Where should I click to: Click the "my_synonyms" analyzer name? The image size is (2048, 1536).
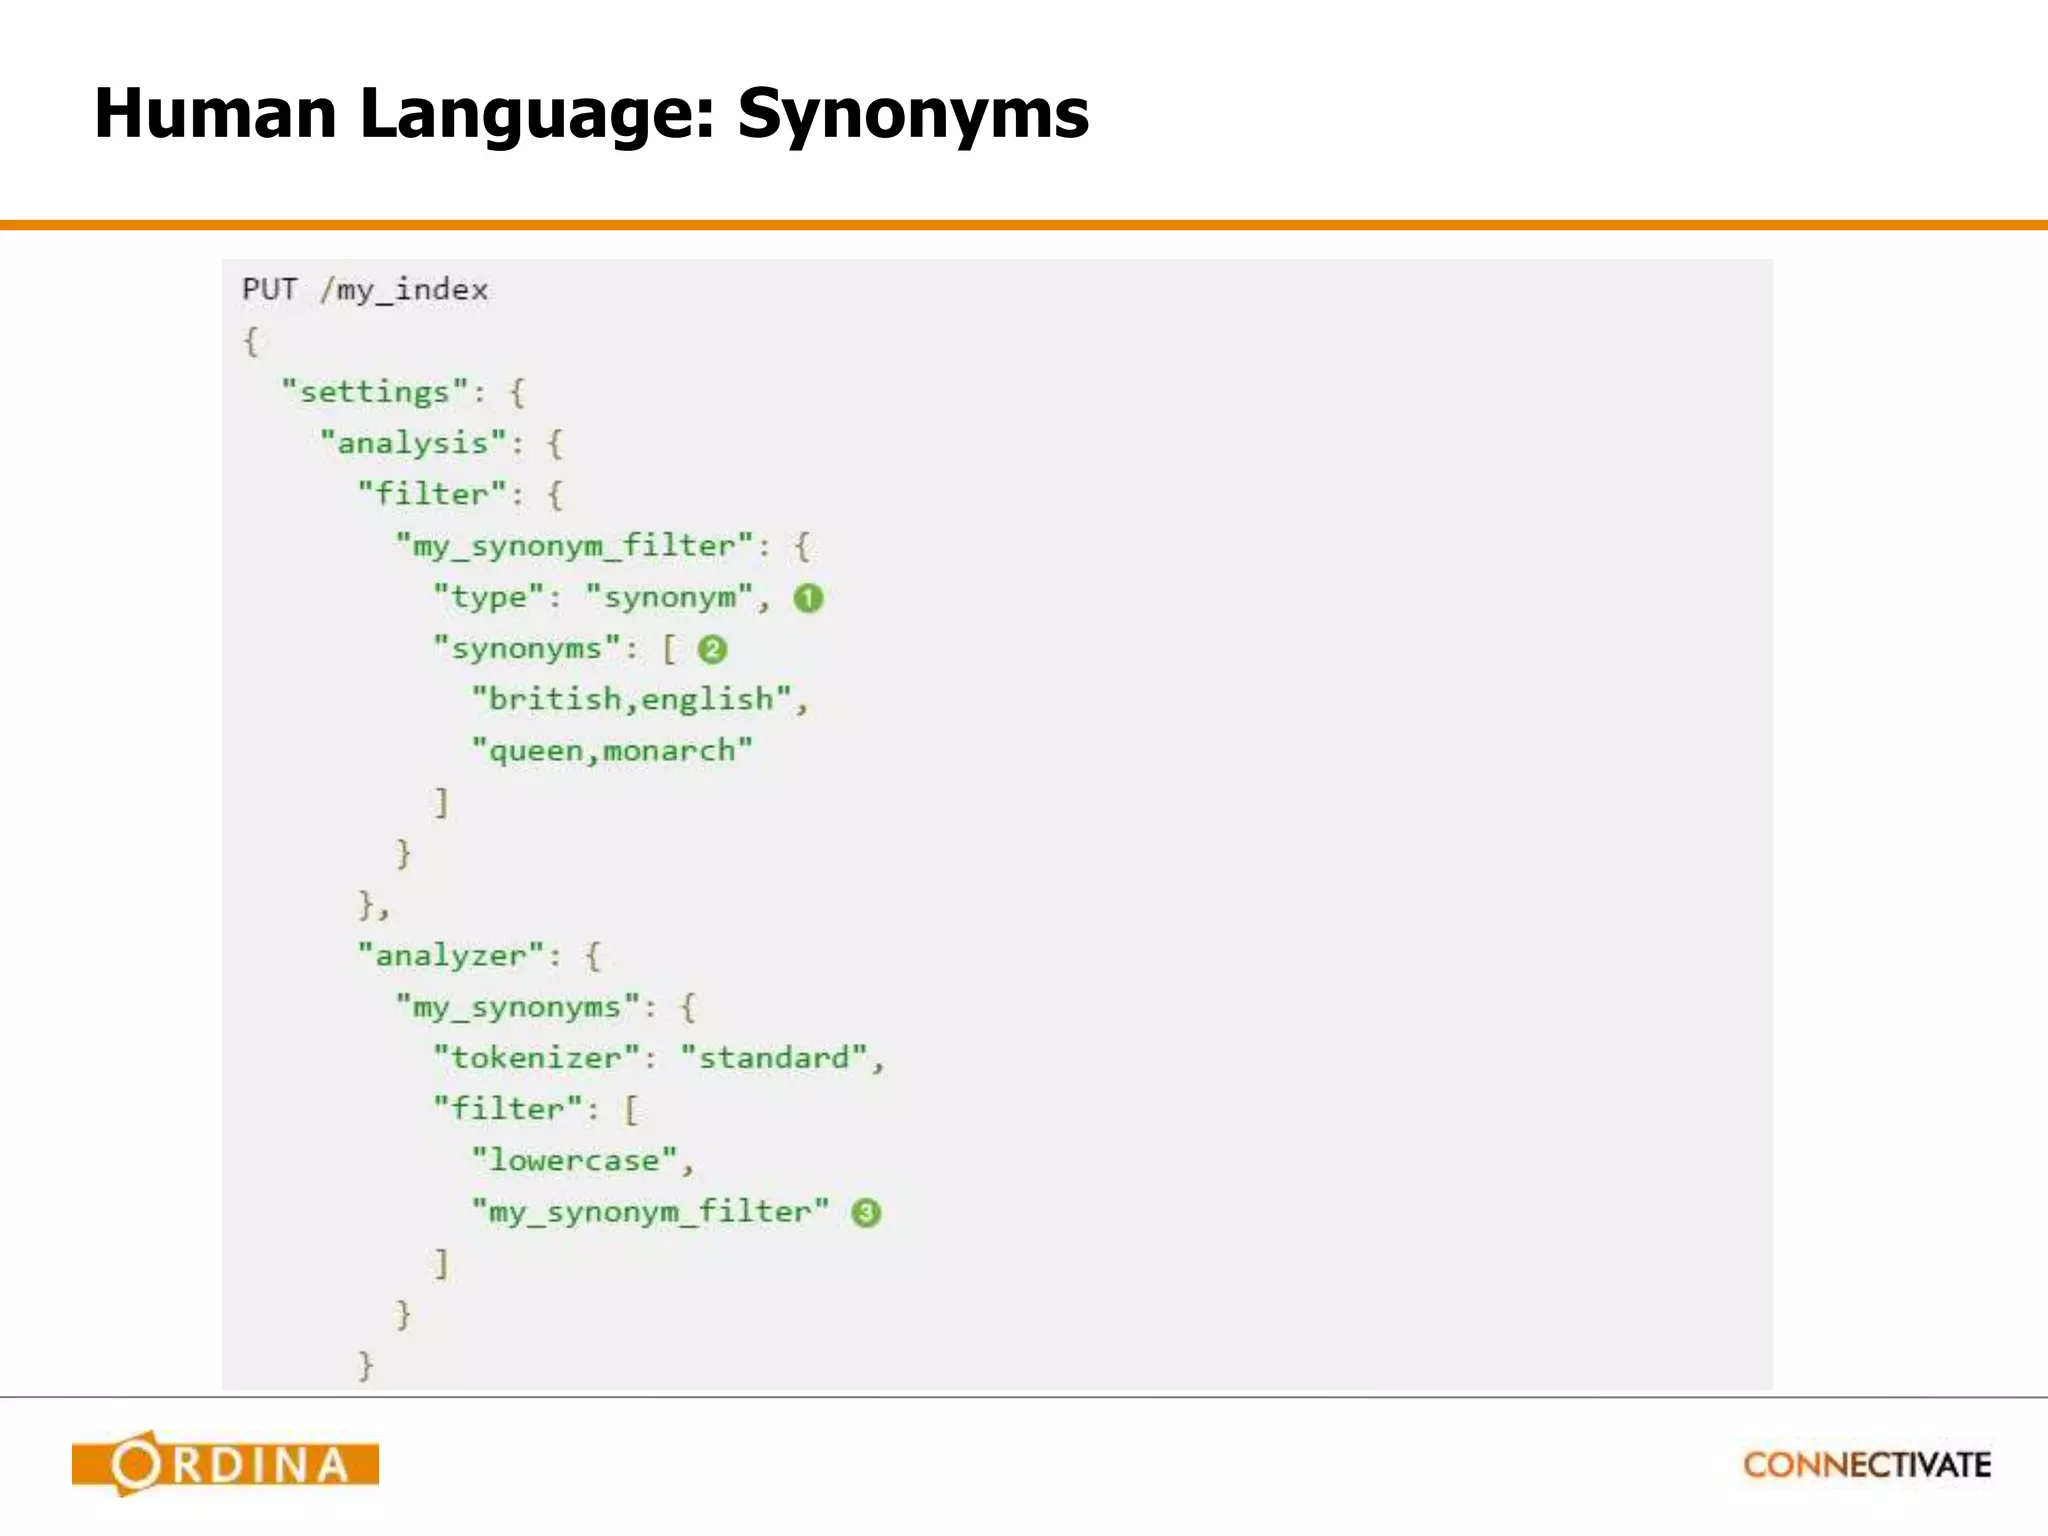(x=516, y=1007)
